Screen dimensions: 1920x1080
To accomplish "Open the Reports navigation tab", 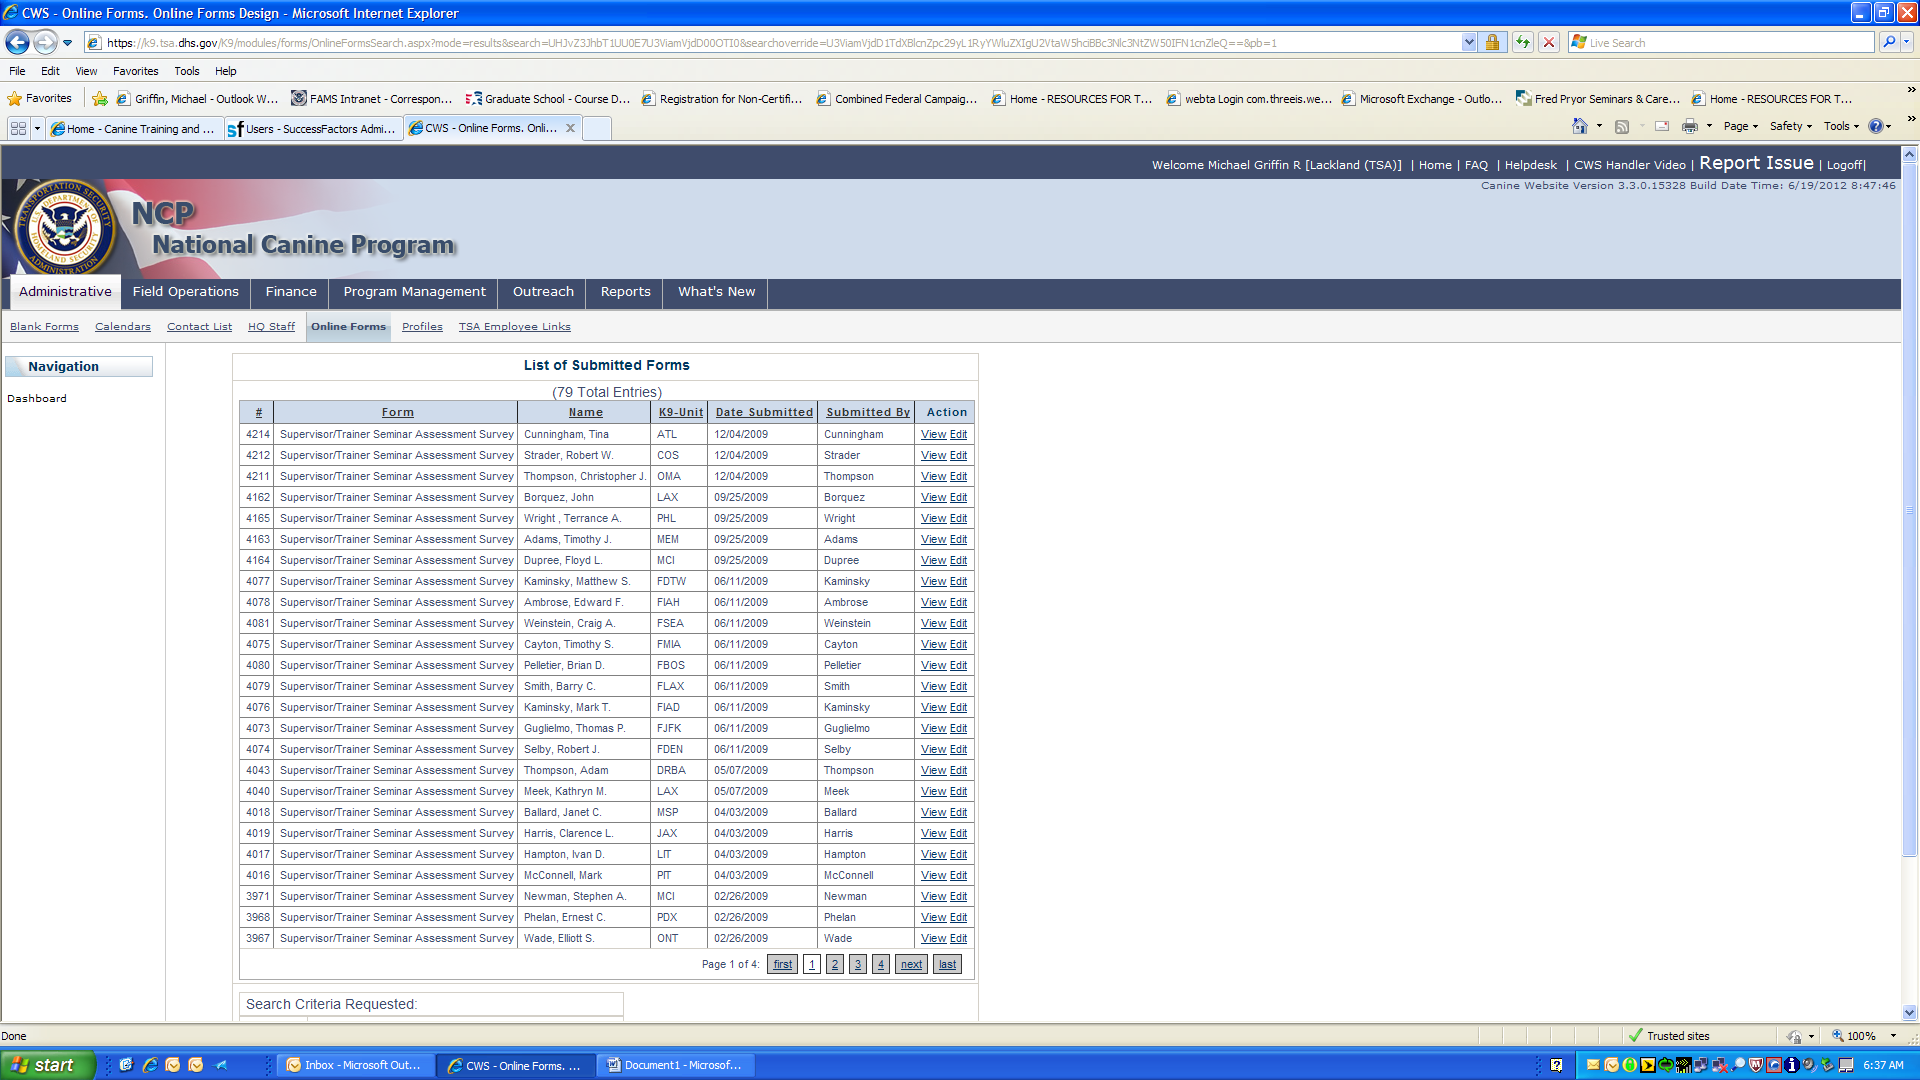I will [x=625, y=292].
